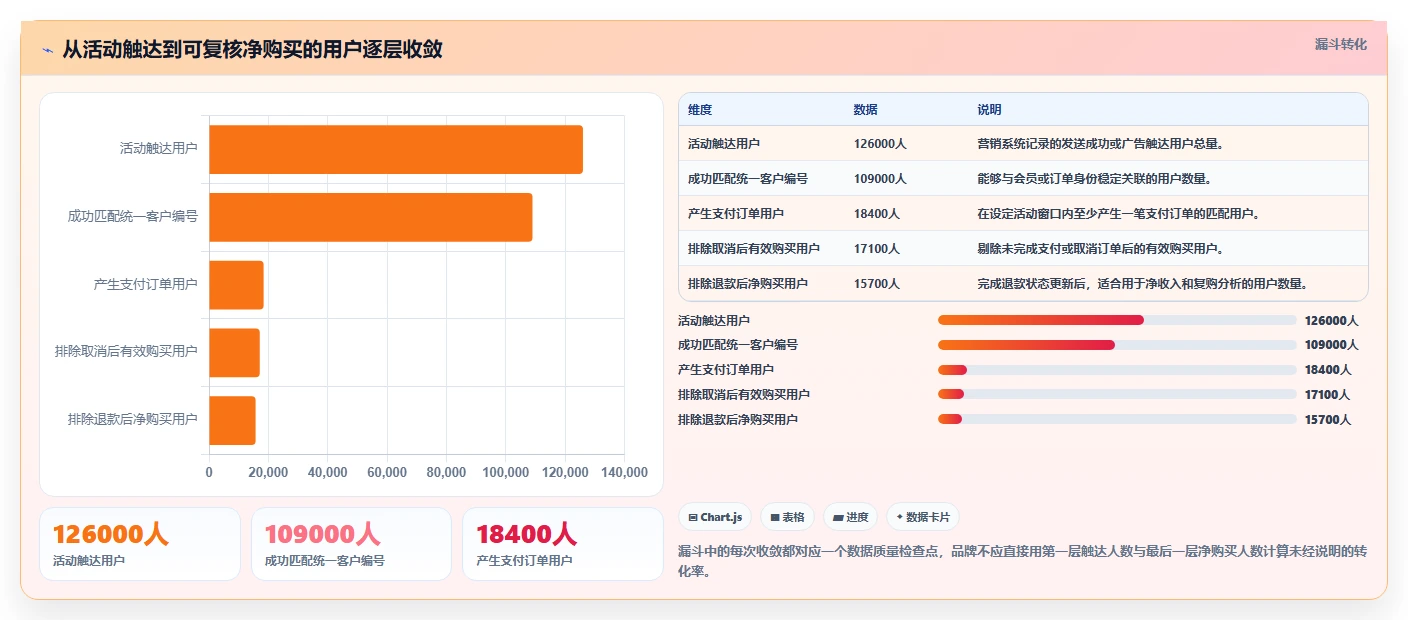Click 排除退款后净购买用户 label in the progress list
The image size is (1408, 620).
738,420
